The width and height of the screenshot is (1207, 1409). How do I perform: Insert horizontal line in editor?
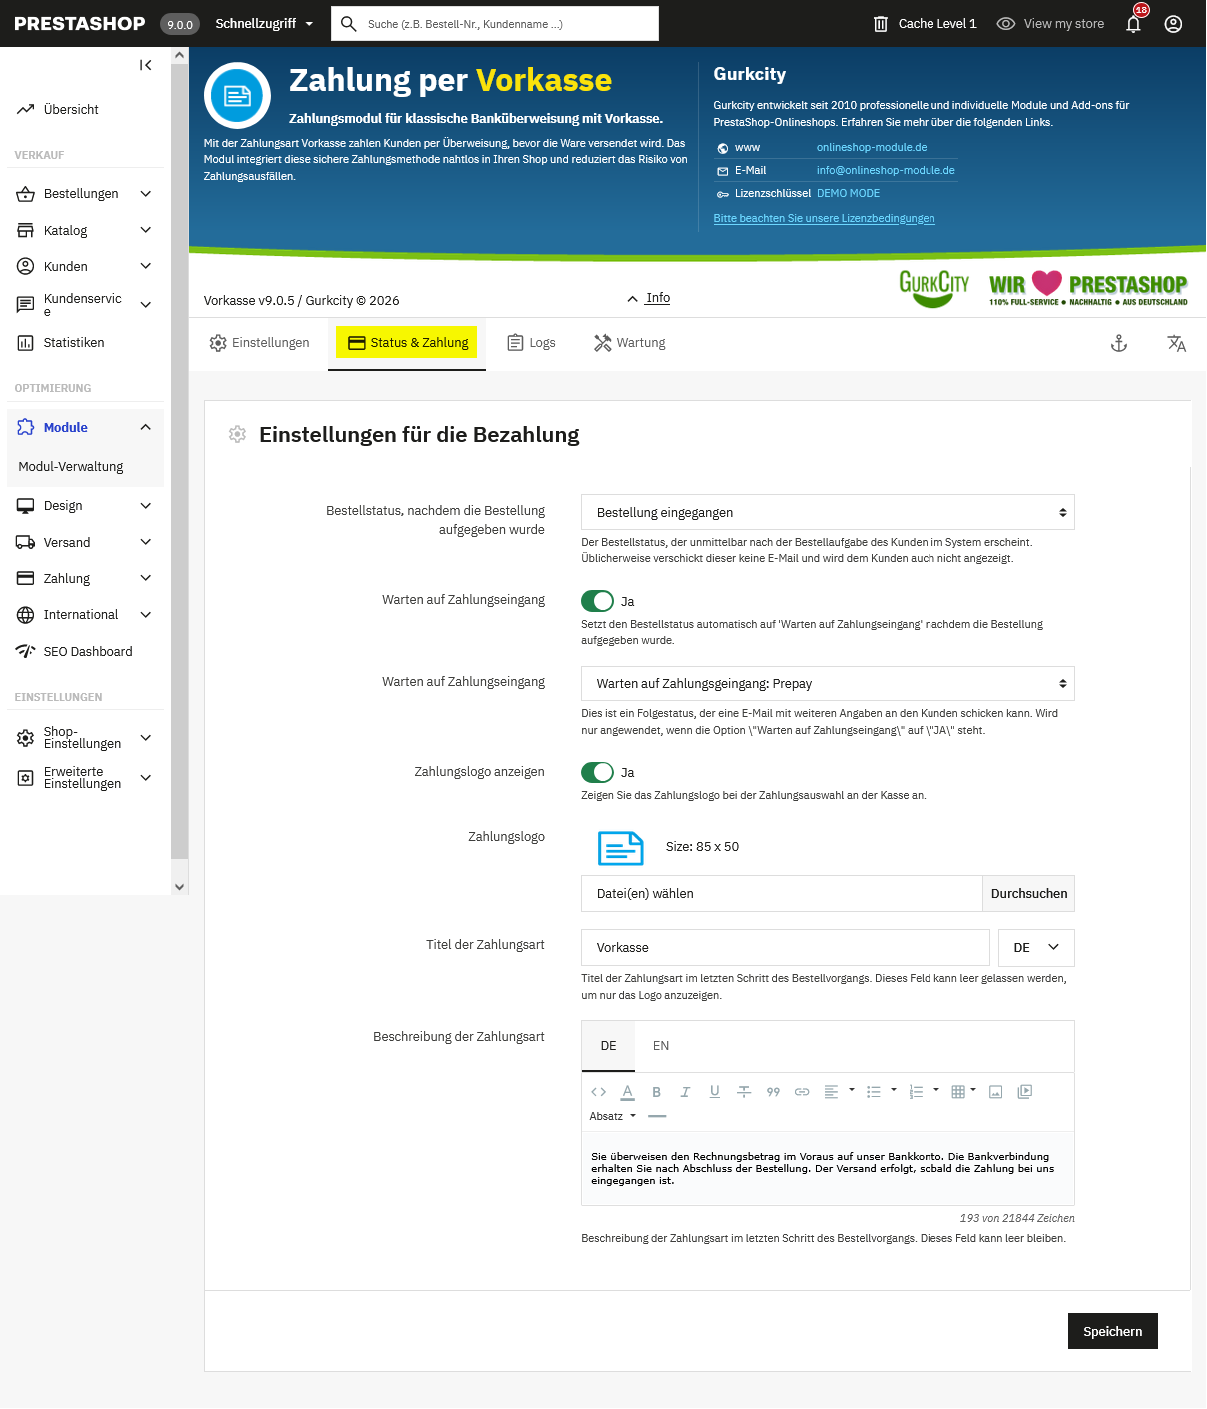point(657,1116)
